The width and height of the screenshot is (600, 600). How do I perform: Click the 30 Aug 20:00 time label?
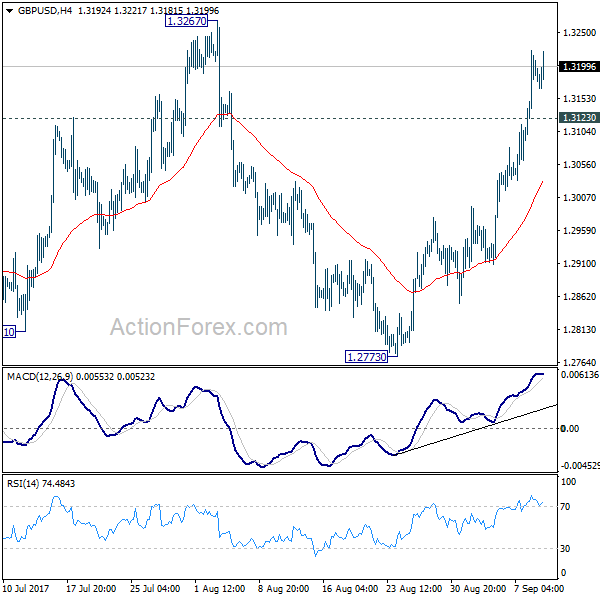[478, 589]
